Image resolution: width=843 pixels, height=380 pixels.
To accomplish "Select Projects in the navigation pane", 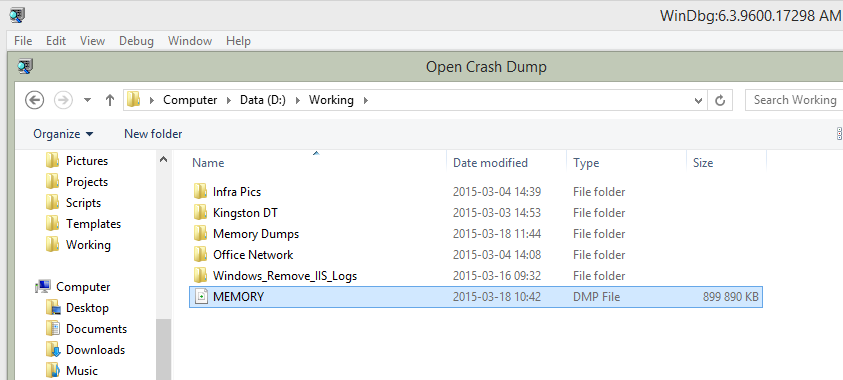I will [x=87, y=182].
